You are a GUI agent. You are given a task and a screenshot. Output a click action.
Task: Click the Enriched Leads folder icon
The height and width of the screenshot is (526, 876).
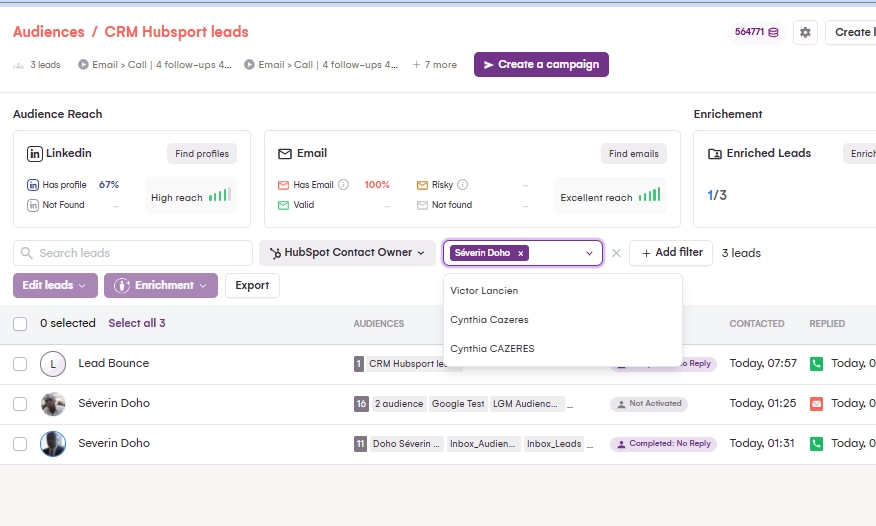(715, 154)
